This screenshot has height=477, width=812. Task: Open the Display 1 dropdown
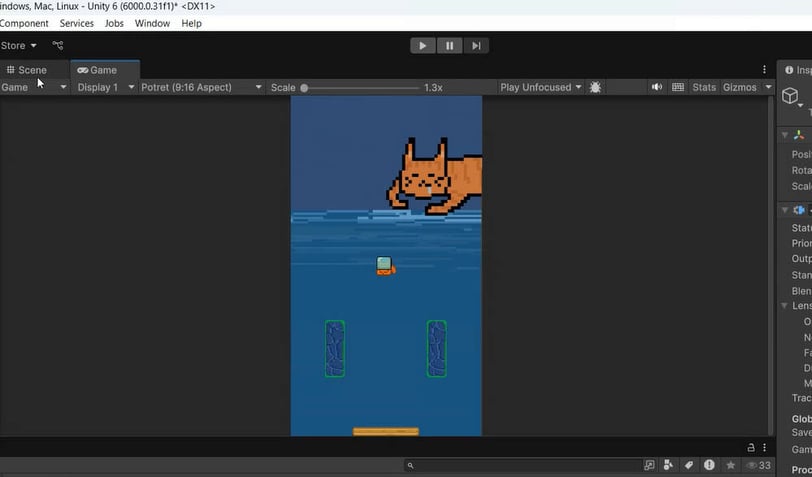coord(106,87)
